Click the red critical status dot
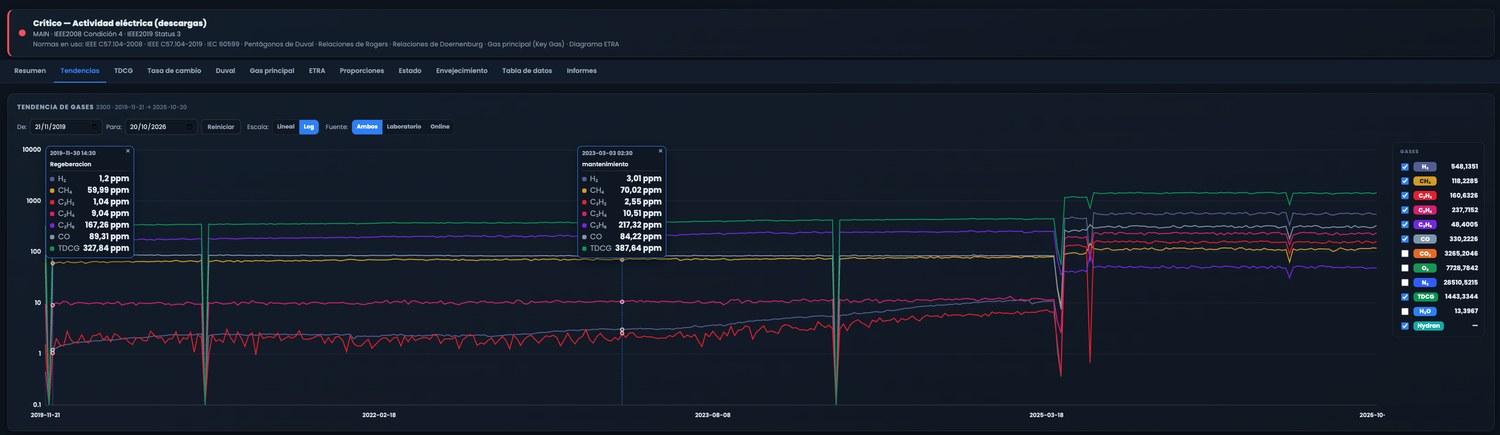Viewport: 1500px width, 435px height. pos(22,33)
